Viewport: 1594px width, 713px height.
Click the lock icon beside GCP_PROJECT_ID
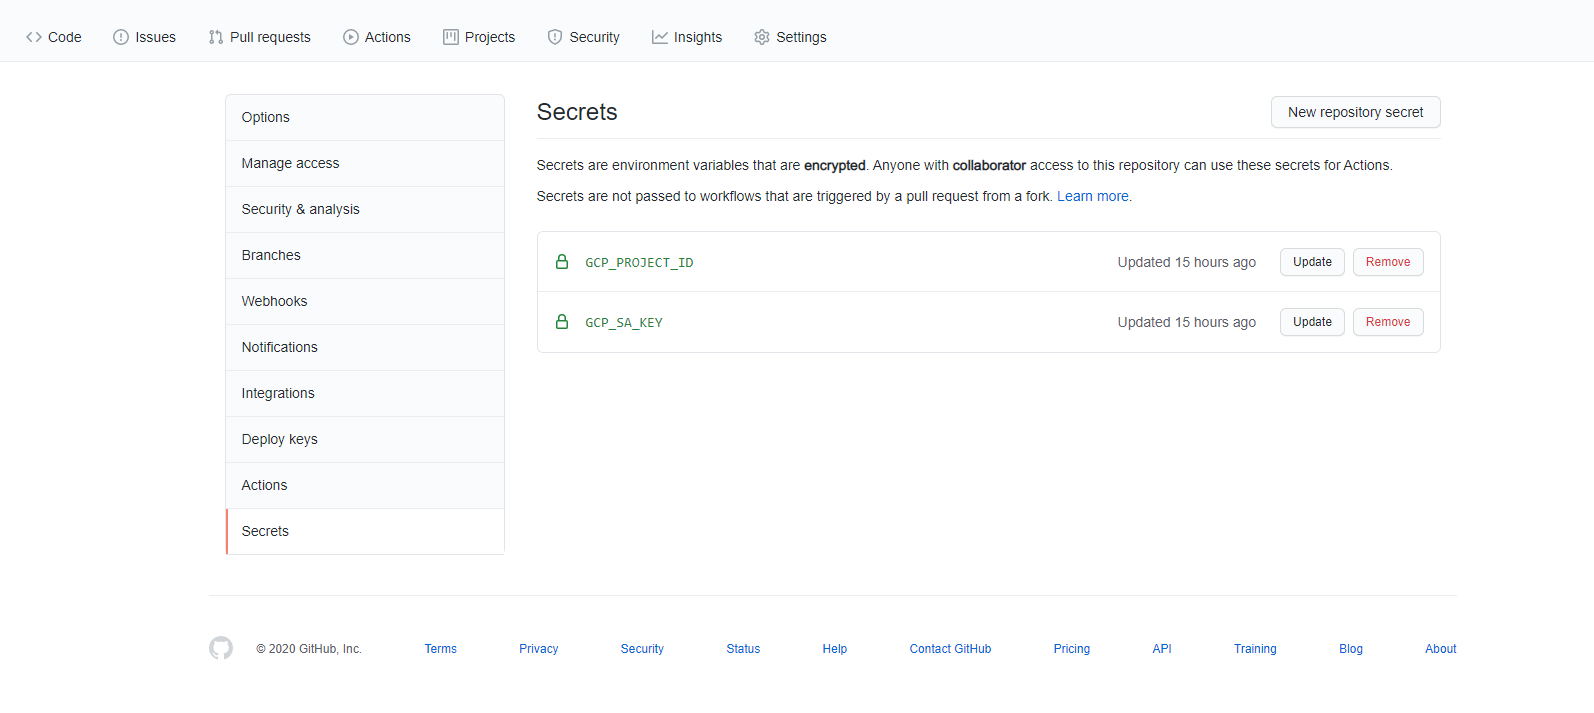coord(562,262)
